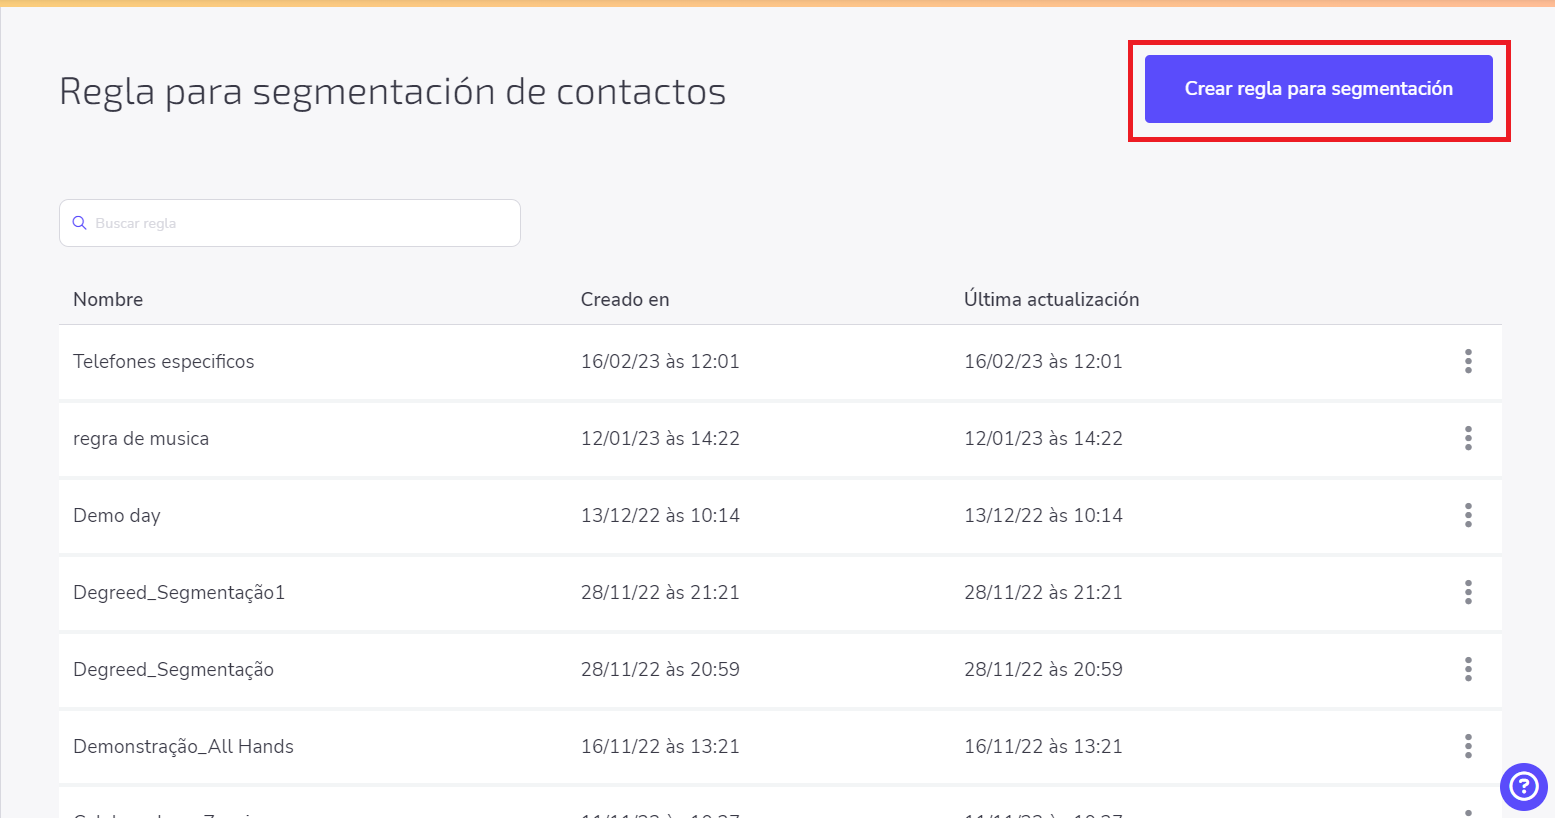Click the Última actualización column header
This screenshot has height=818, width=1555.
[1051, 299]
